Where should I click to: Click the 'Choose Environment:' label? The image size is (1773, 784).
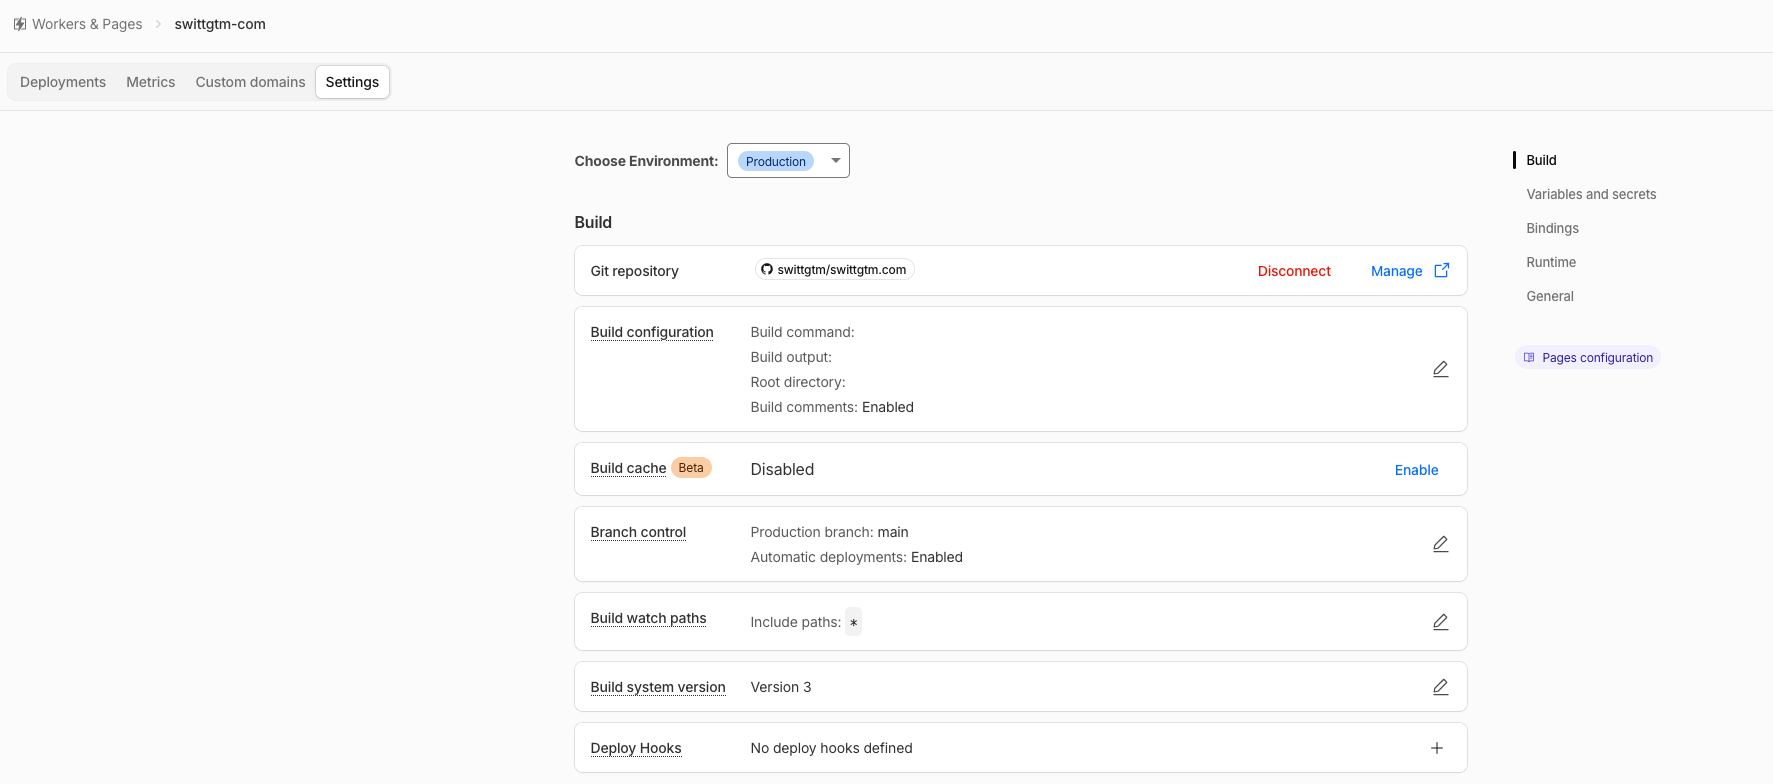click(646, 161)
